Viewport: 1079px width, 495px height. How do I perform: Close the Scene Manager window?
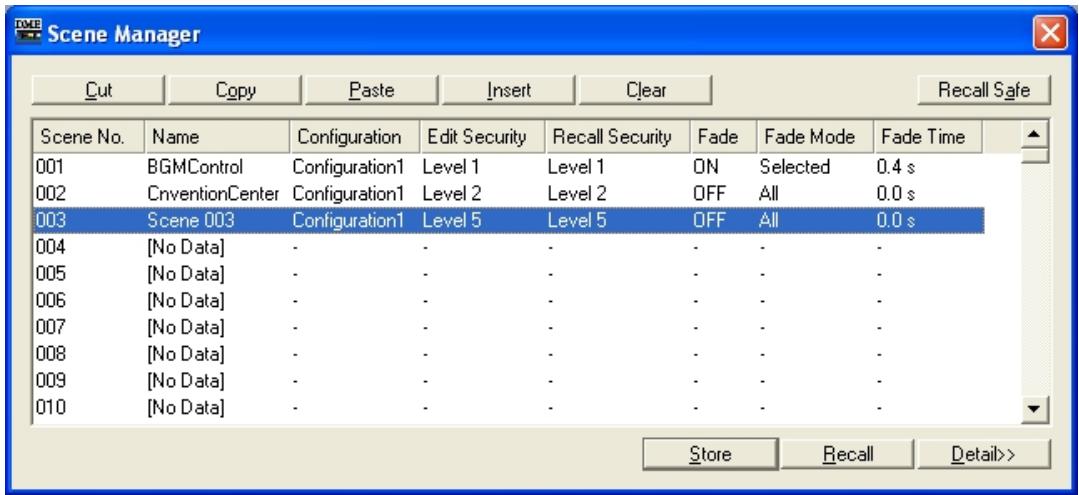point(1049,34)
